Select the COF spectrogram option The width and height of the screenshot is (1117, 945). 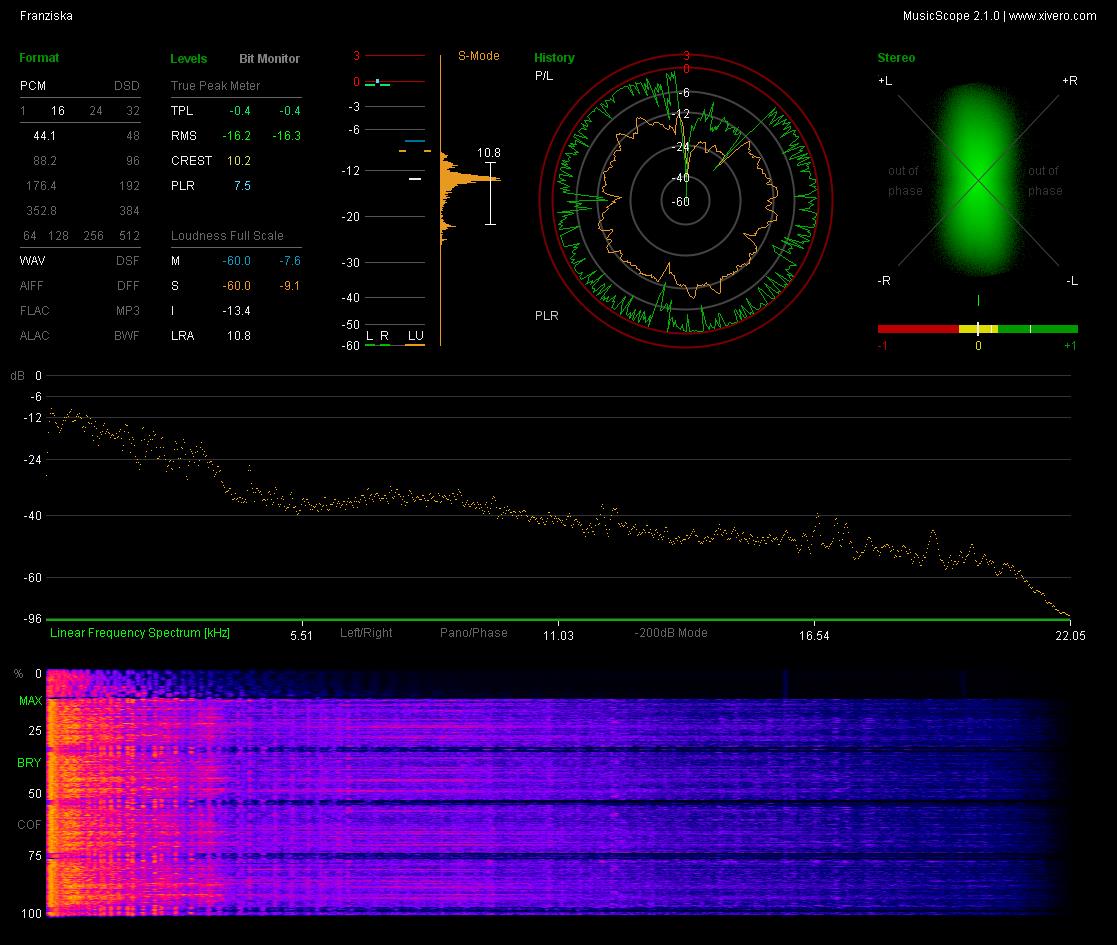(29, 825)
